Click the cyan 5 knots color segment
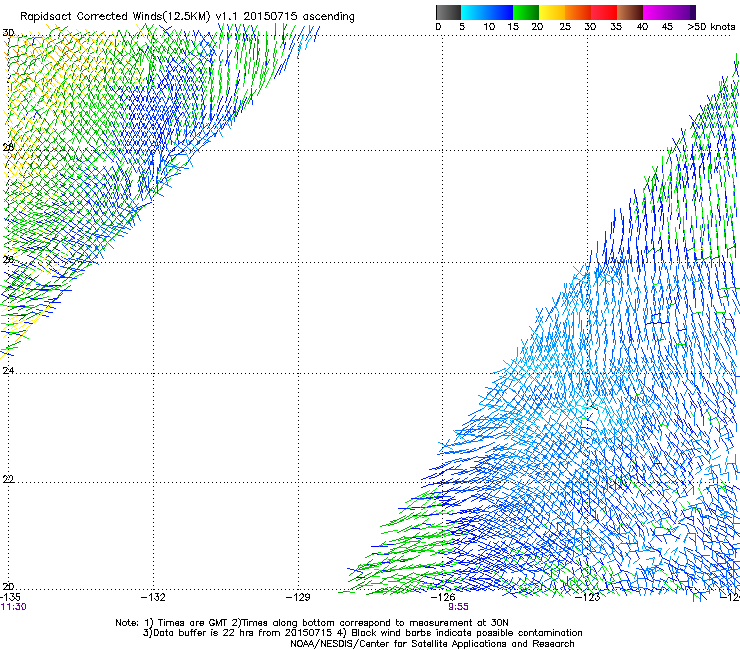Viewport: 740px width, 650px height. tap(474, 12)
